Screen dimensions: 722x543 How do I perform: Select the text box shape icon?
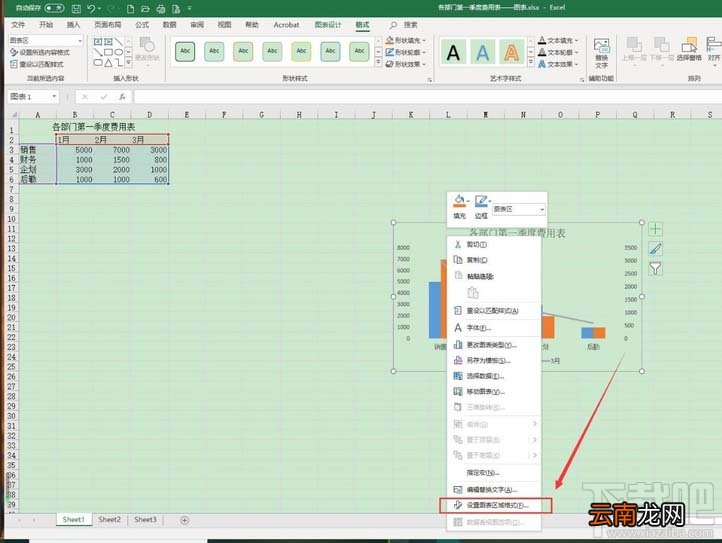(98, 41)
